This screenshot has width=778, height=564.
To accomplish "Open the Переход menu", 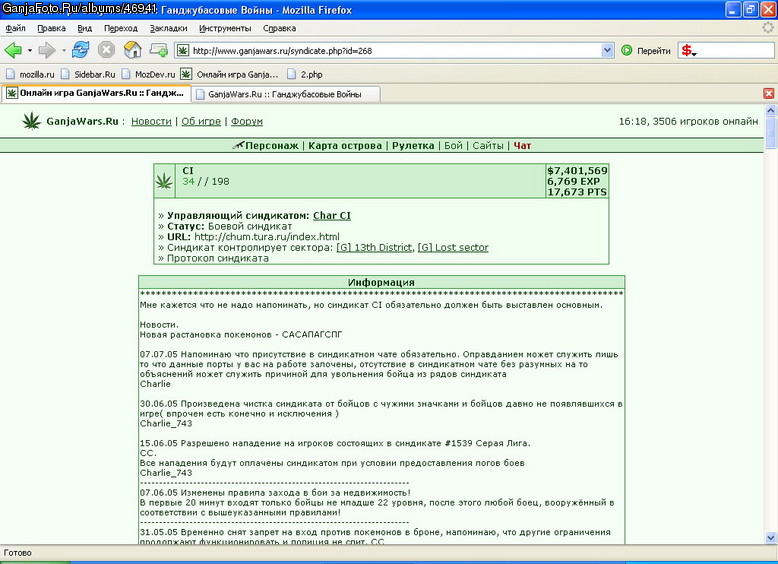I will 121,28.
